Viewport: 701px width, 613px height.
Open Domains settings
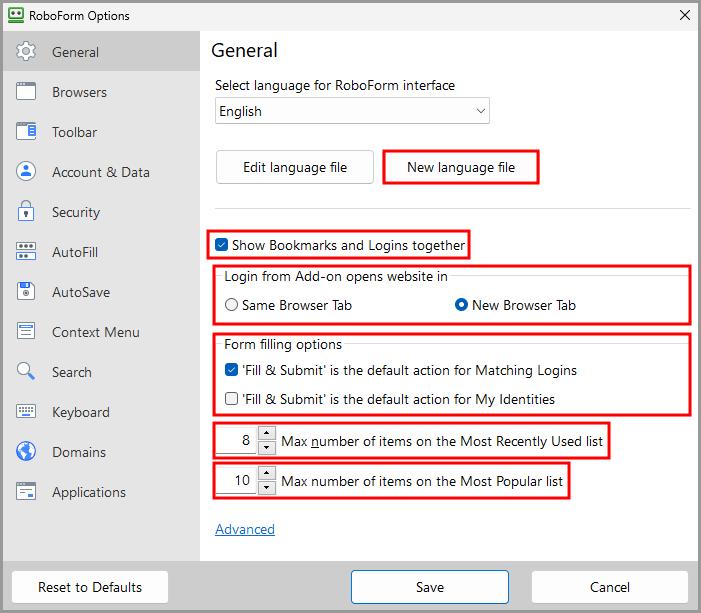(101, 452)
